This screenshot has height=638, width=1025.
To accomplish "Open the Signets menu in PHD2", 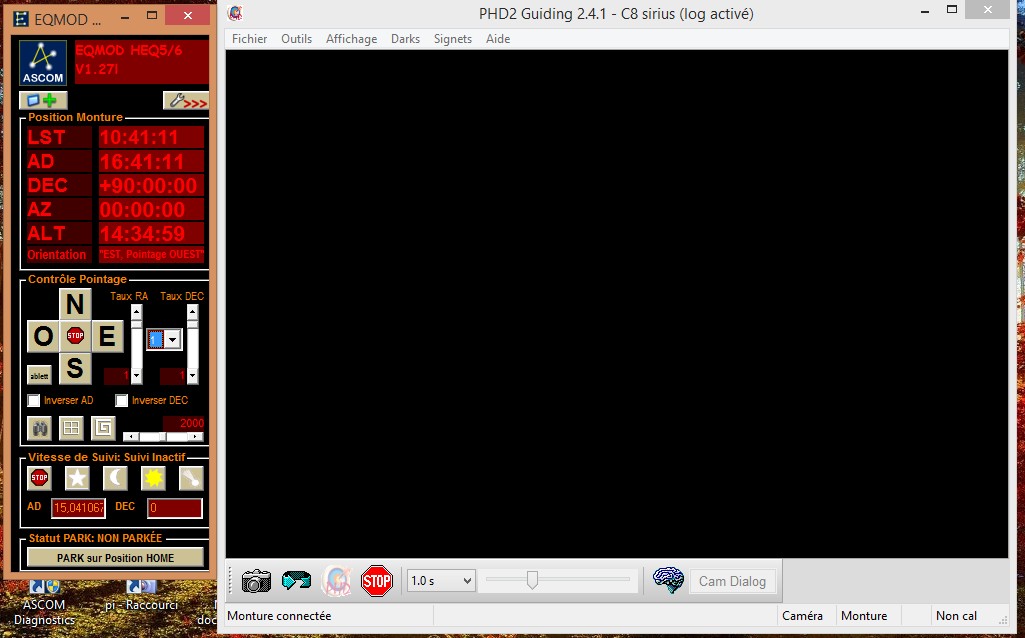I will 452,39.
